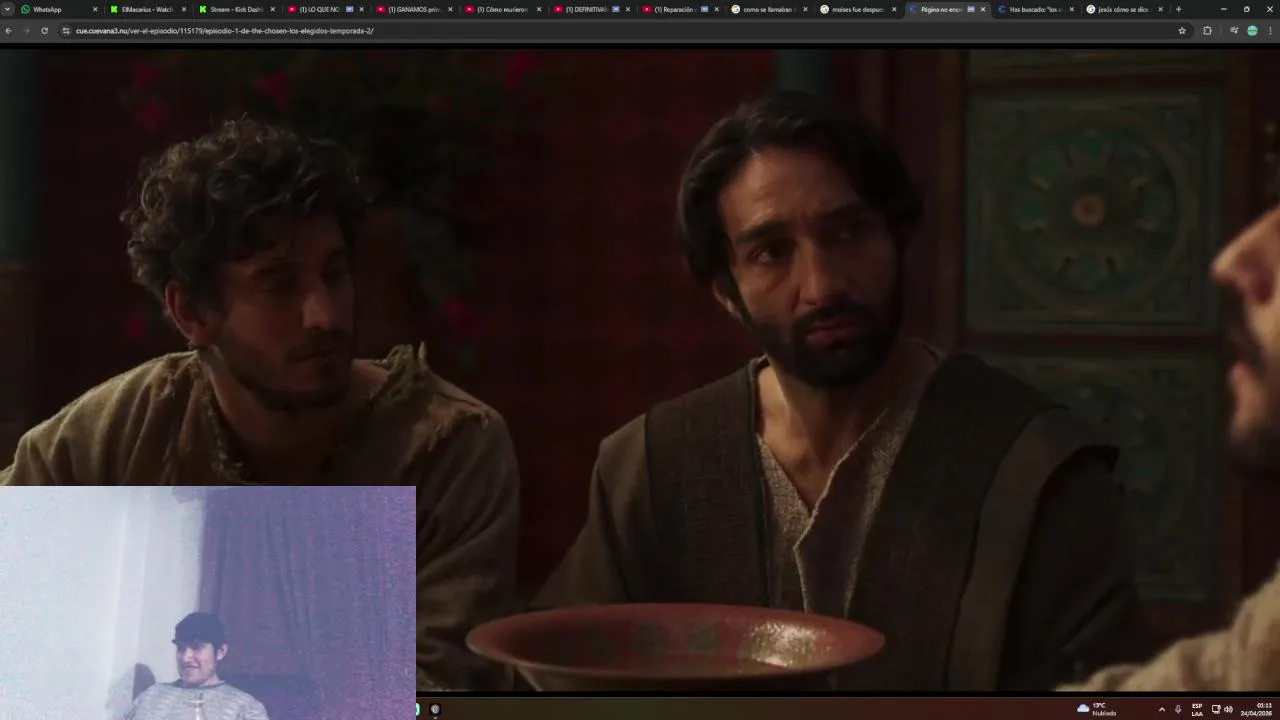
Task: Close the Página no encontrada tab
Action: [983, 9]
